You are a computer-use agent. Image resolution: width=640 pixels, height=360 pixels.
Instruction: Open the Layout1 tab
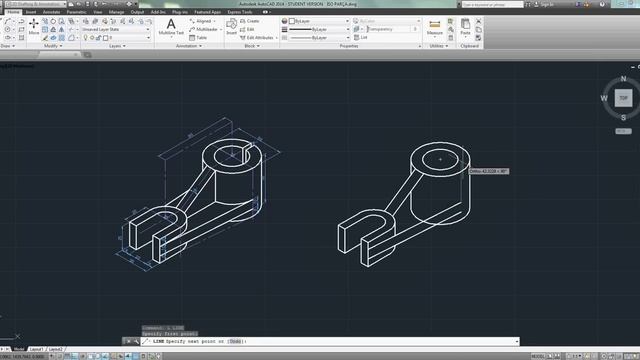tap(36, 349)
